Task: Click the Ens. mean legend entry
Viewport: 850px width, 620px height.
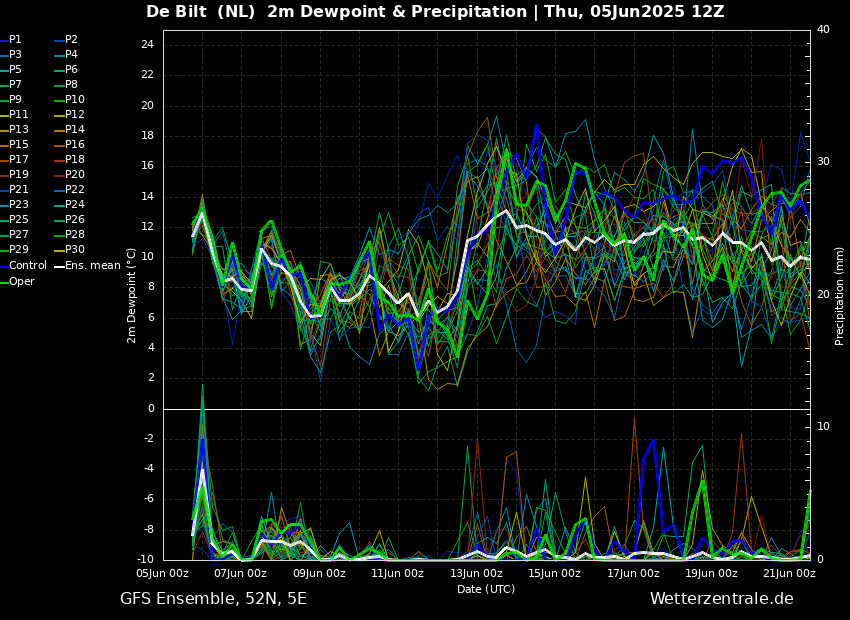Action: click(x=87, y=266)
